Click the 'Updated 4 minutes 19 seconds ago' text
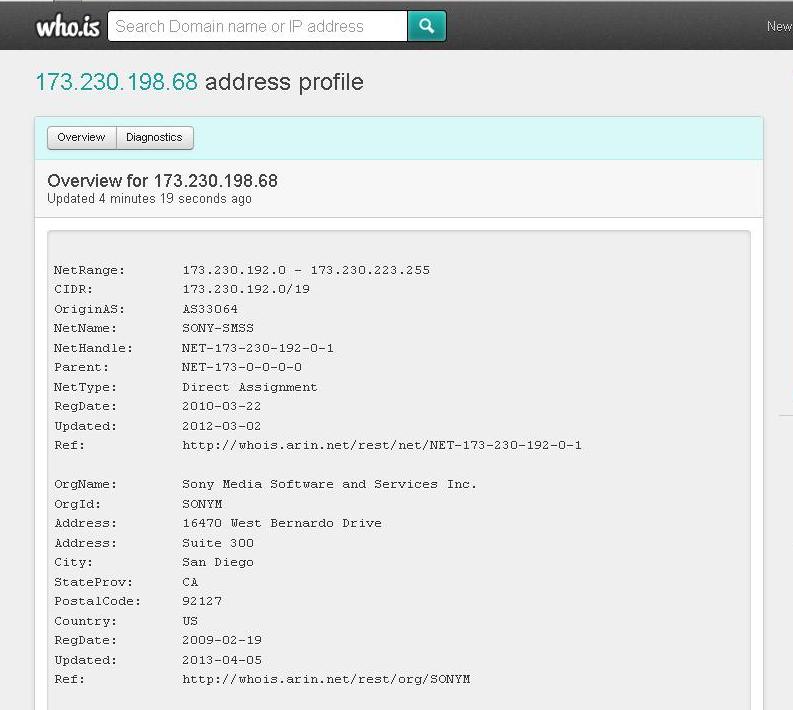Viewport: 793px width, 710px height. (x=149, y=199)
